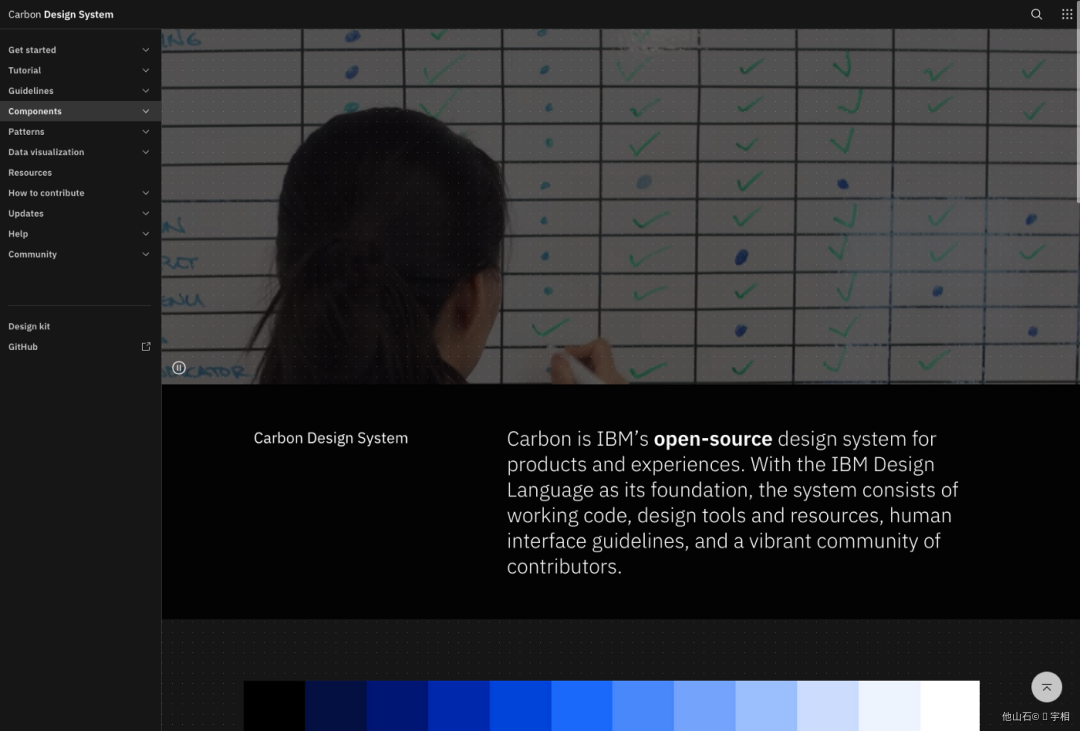Click the white color swatch

pyautogui.click(x=950, y=706)
